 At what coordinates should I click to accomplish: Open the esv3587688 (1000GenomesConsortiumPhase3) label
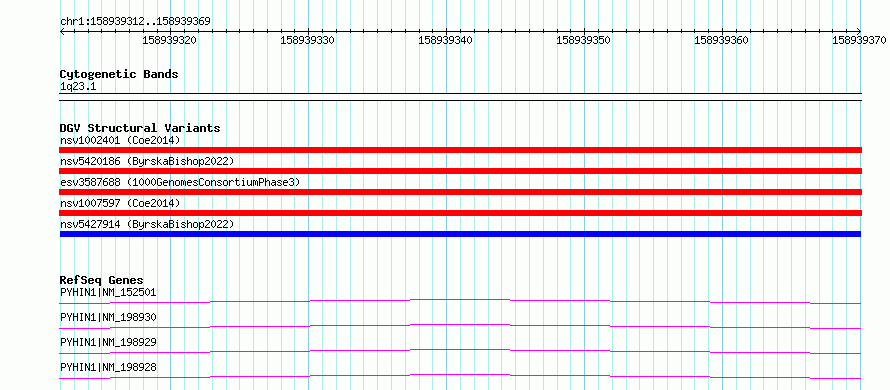[x=180, y=182]
